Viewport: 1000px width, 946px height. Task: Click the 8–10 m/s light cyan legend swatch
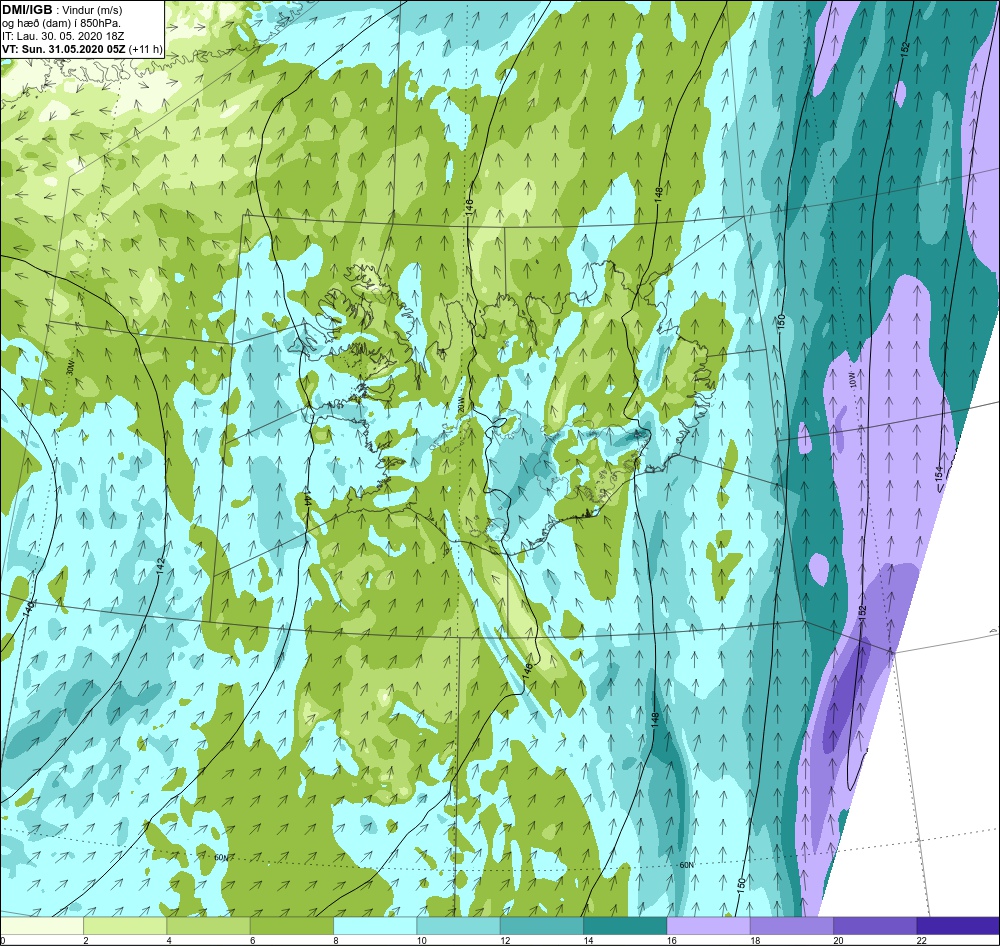pyautogui.click(x=375, y=926)
